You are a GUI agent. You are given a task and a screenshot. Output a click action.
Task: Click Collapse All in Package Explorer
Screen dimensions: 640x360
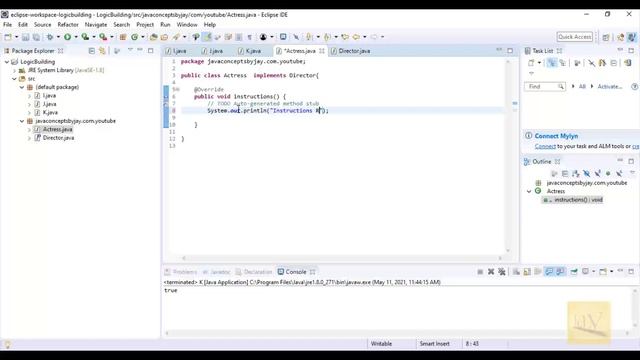(x=91, y=51)
